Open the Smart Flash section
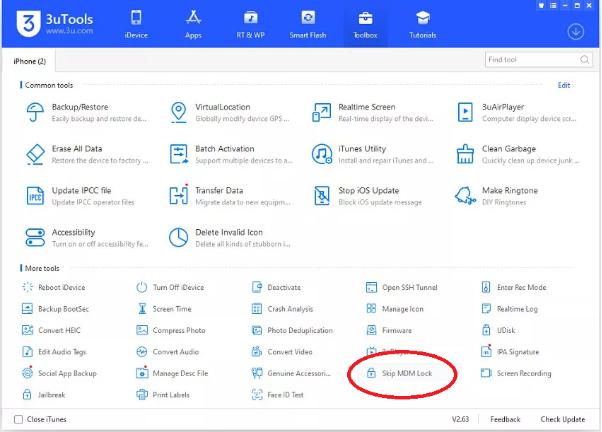 (308, 25)
